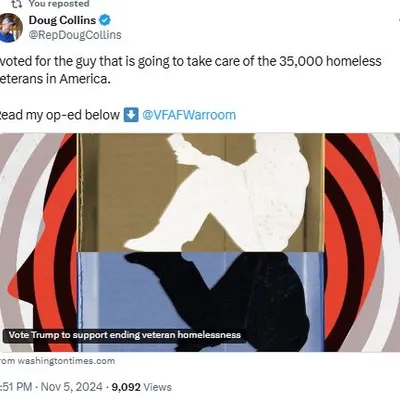
Task: Click the tweet's post time
Action: [x=16, y=387]
